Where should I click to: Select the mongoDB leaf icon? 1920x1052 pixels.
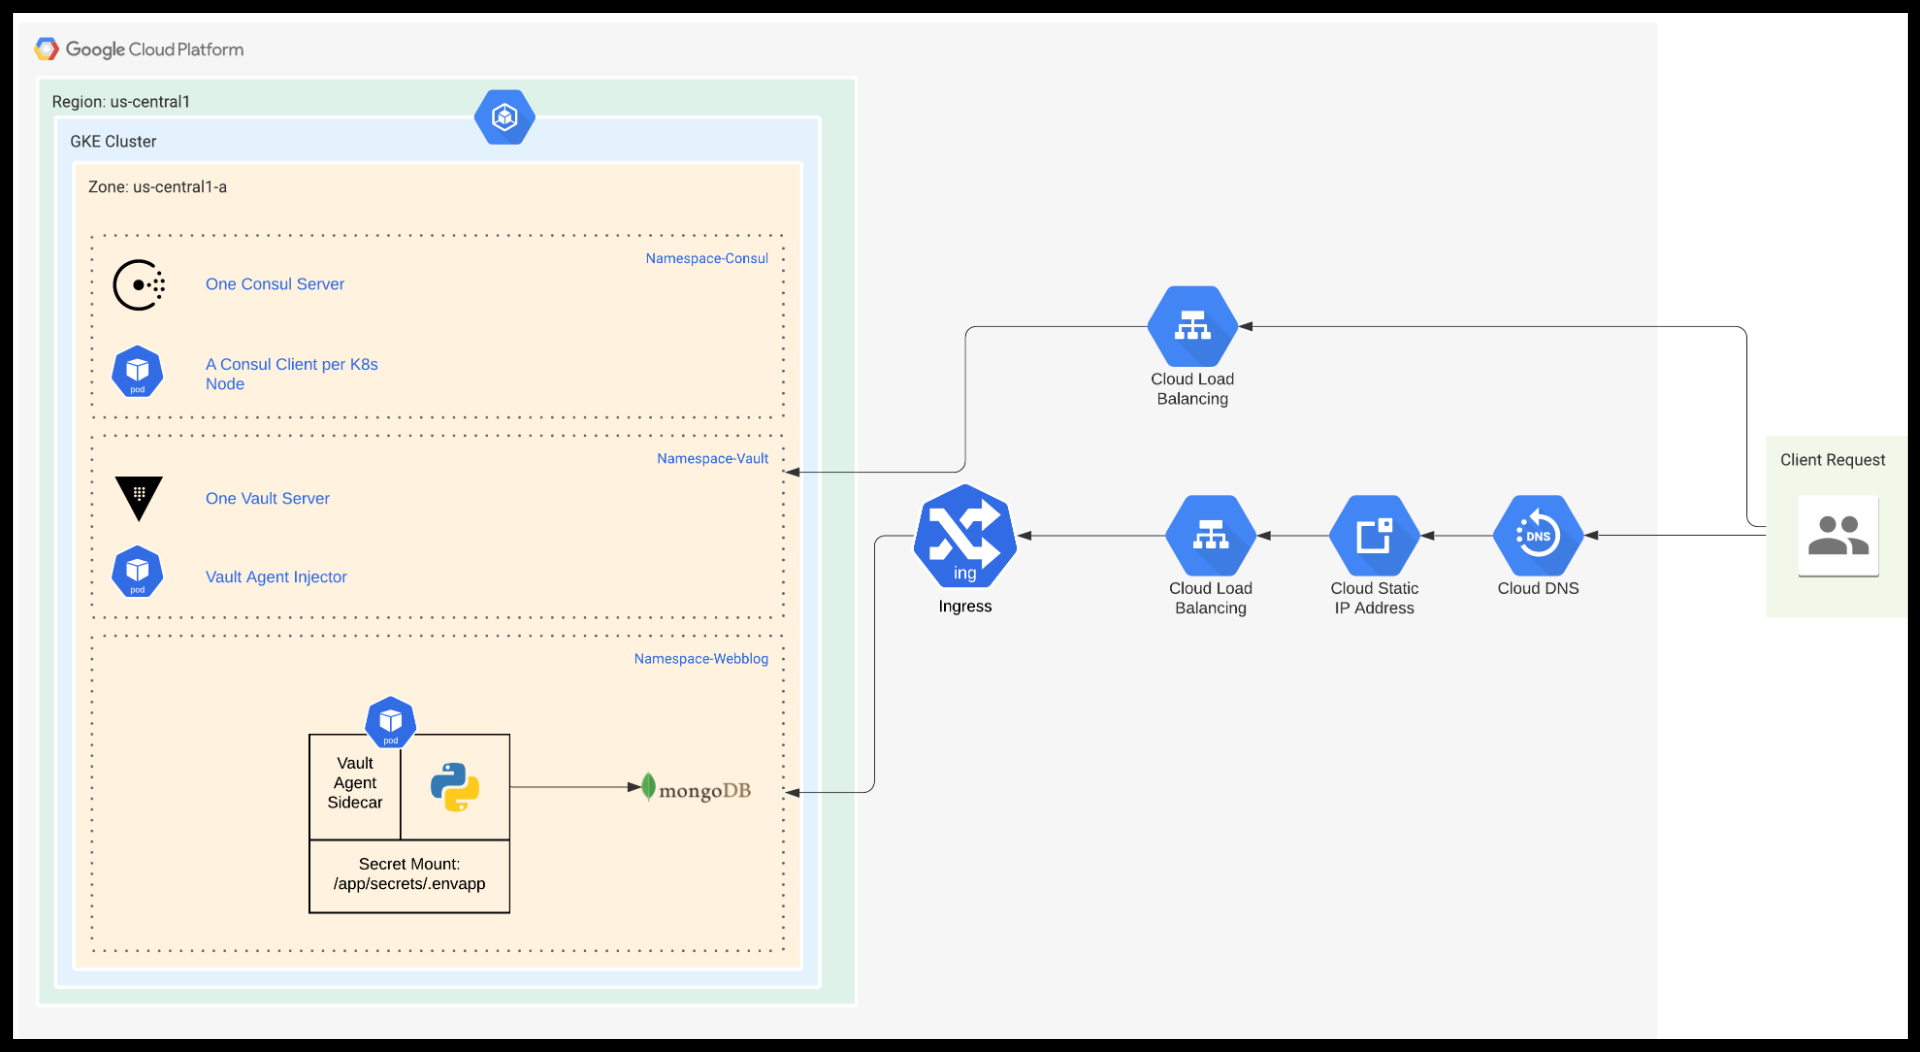[650, 788]
